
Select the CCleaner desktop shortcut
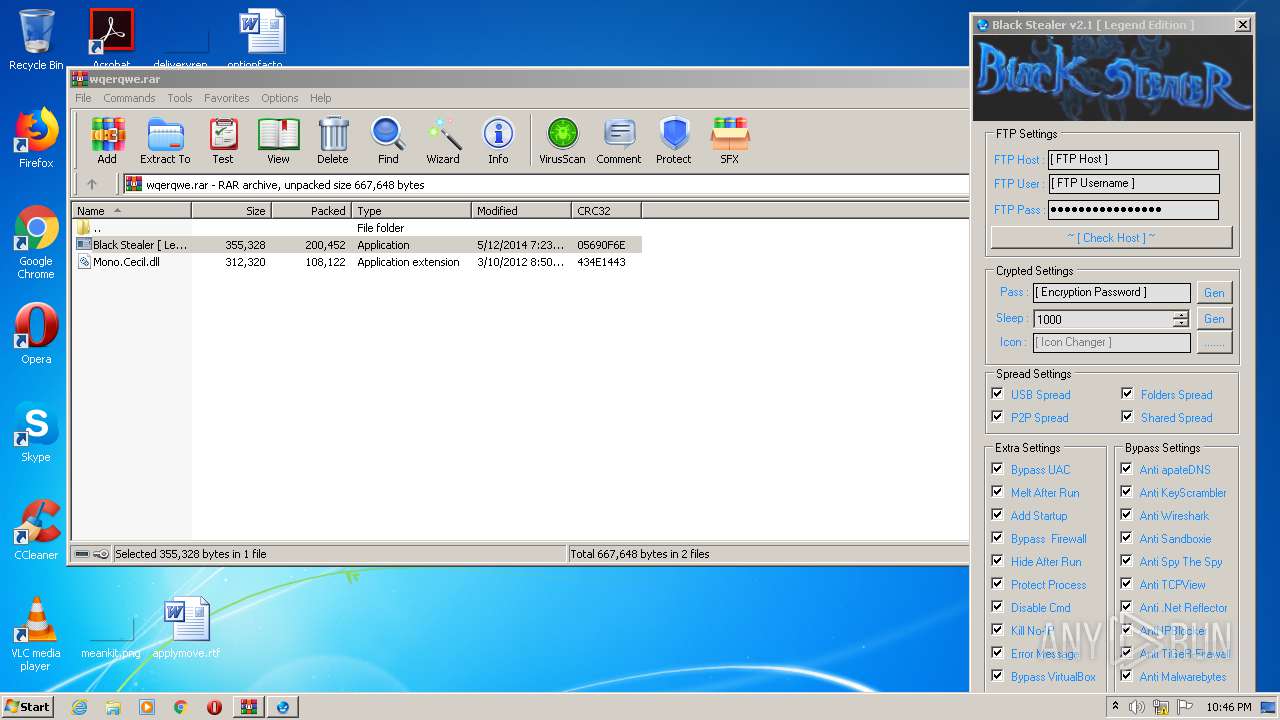coord(36,530)
